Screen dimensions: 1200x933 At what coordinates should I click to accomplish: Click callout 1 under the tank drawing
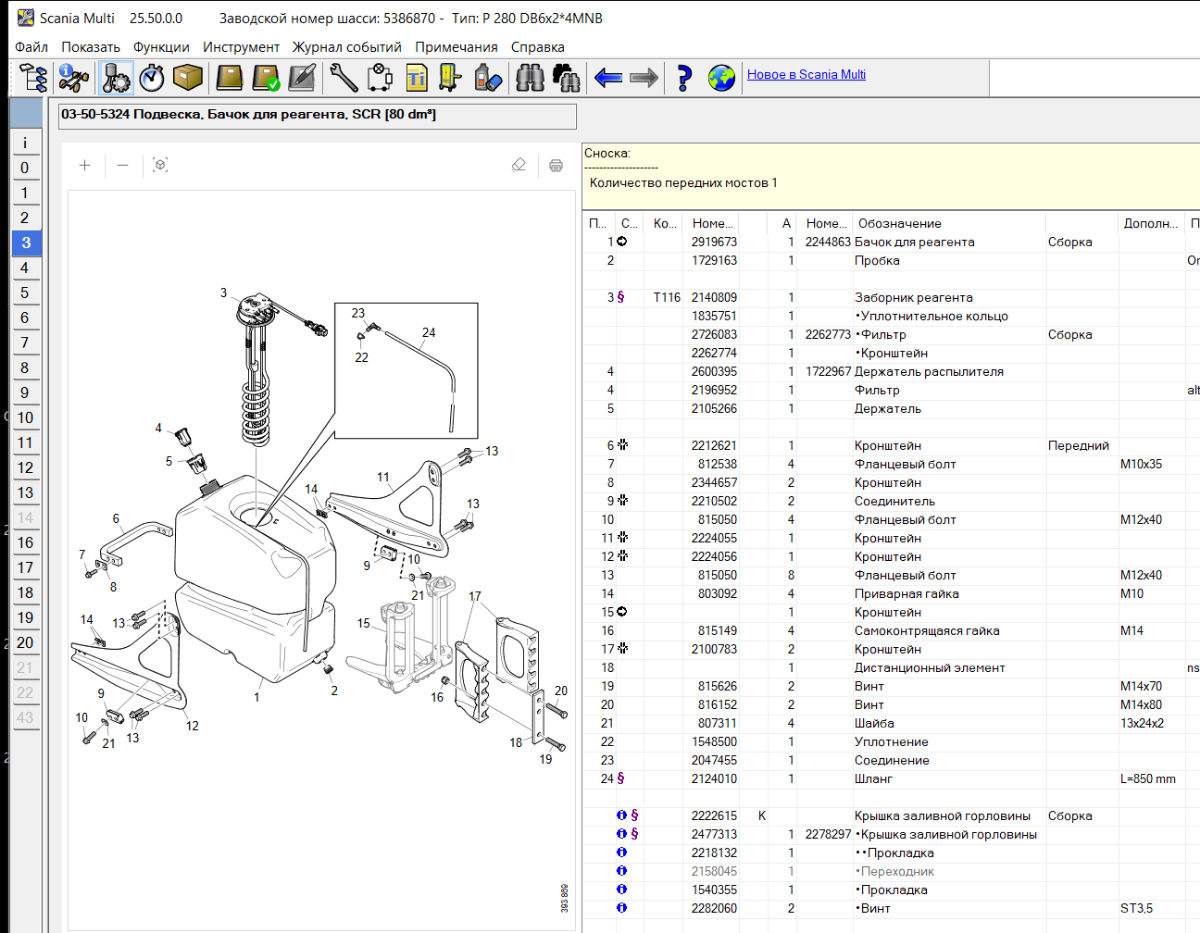pyautogui.click(x=257, y=698)
